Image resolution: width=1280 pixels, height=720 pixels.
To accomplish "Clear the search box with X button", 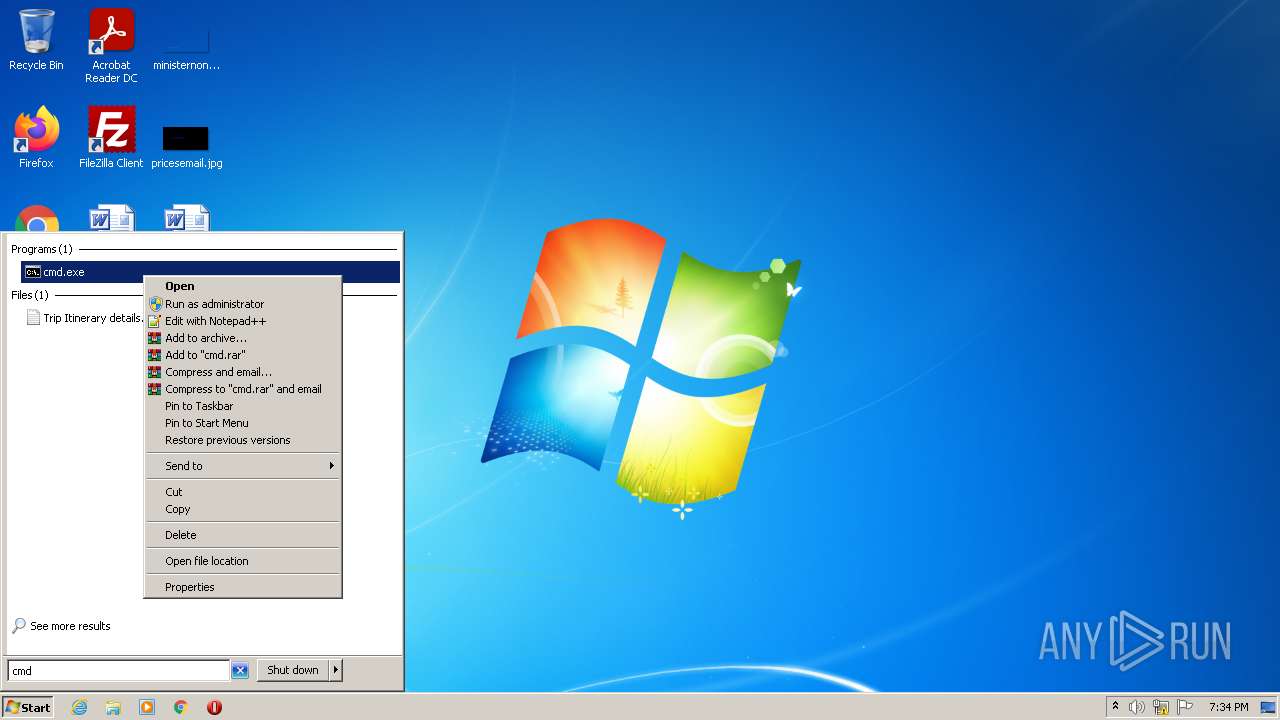I will [240, 671].
